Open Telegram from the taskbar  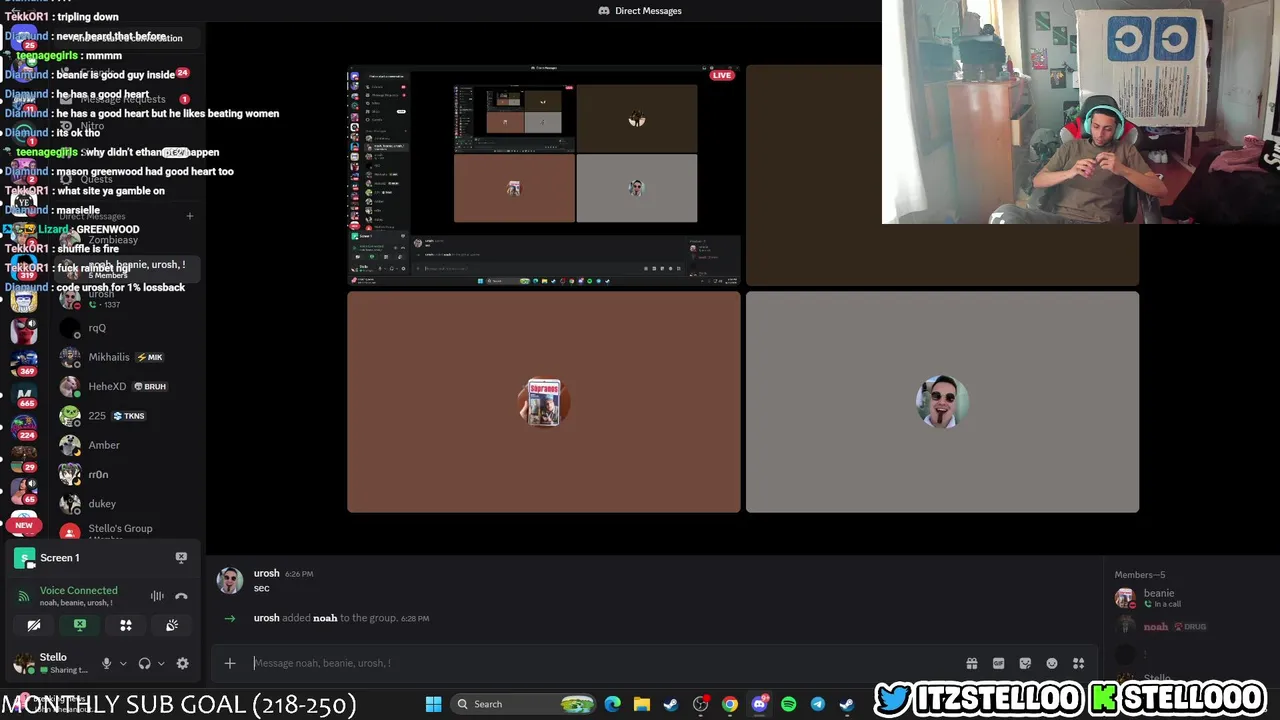click(x=817, y=704)
